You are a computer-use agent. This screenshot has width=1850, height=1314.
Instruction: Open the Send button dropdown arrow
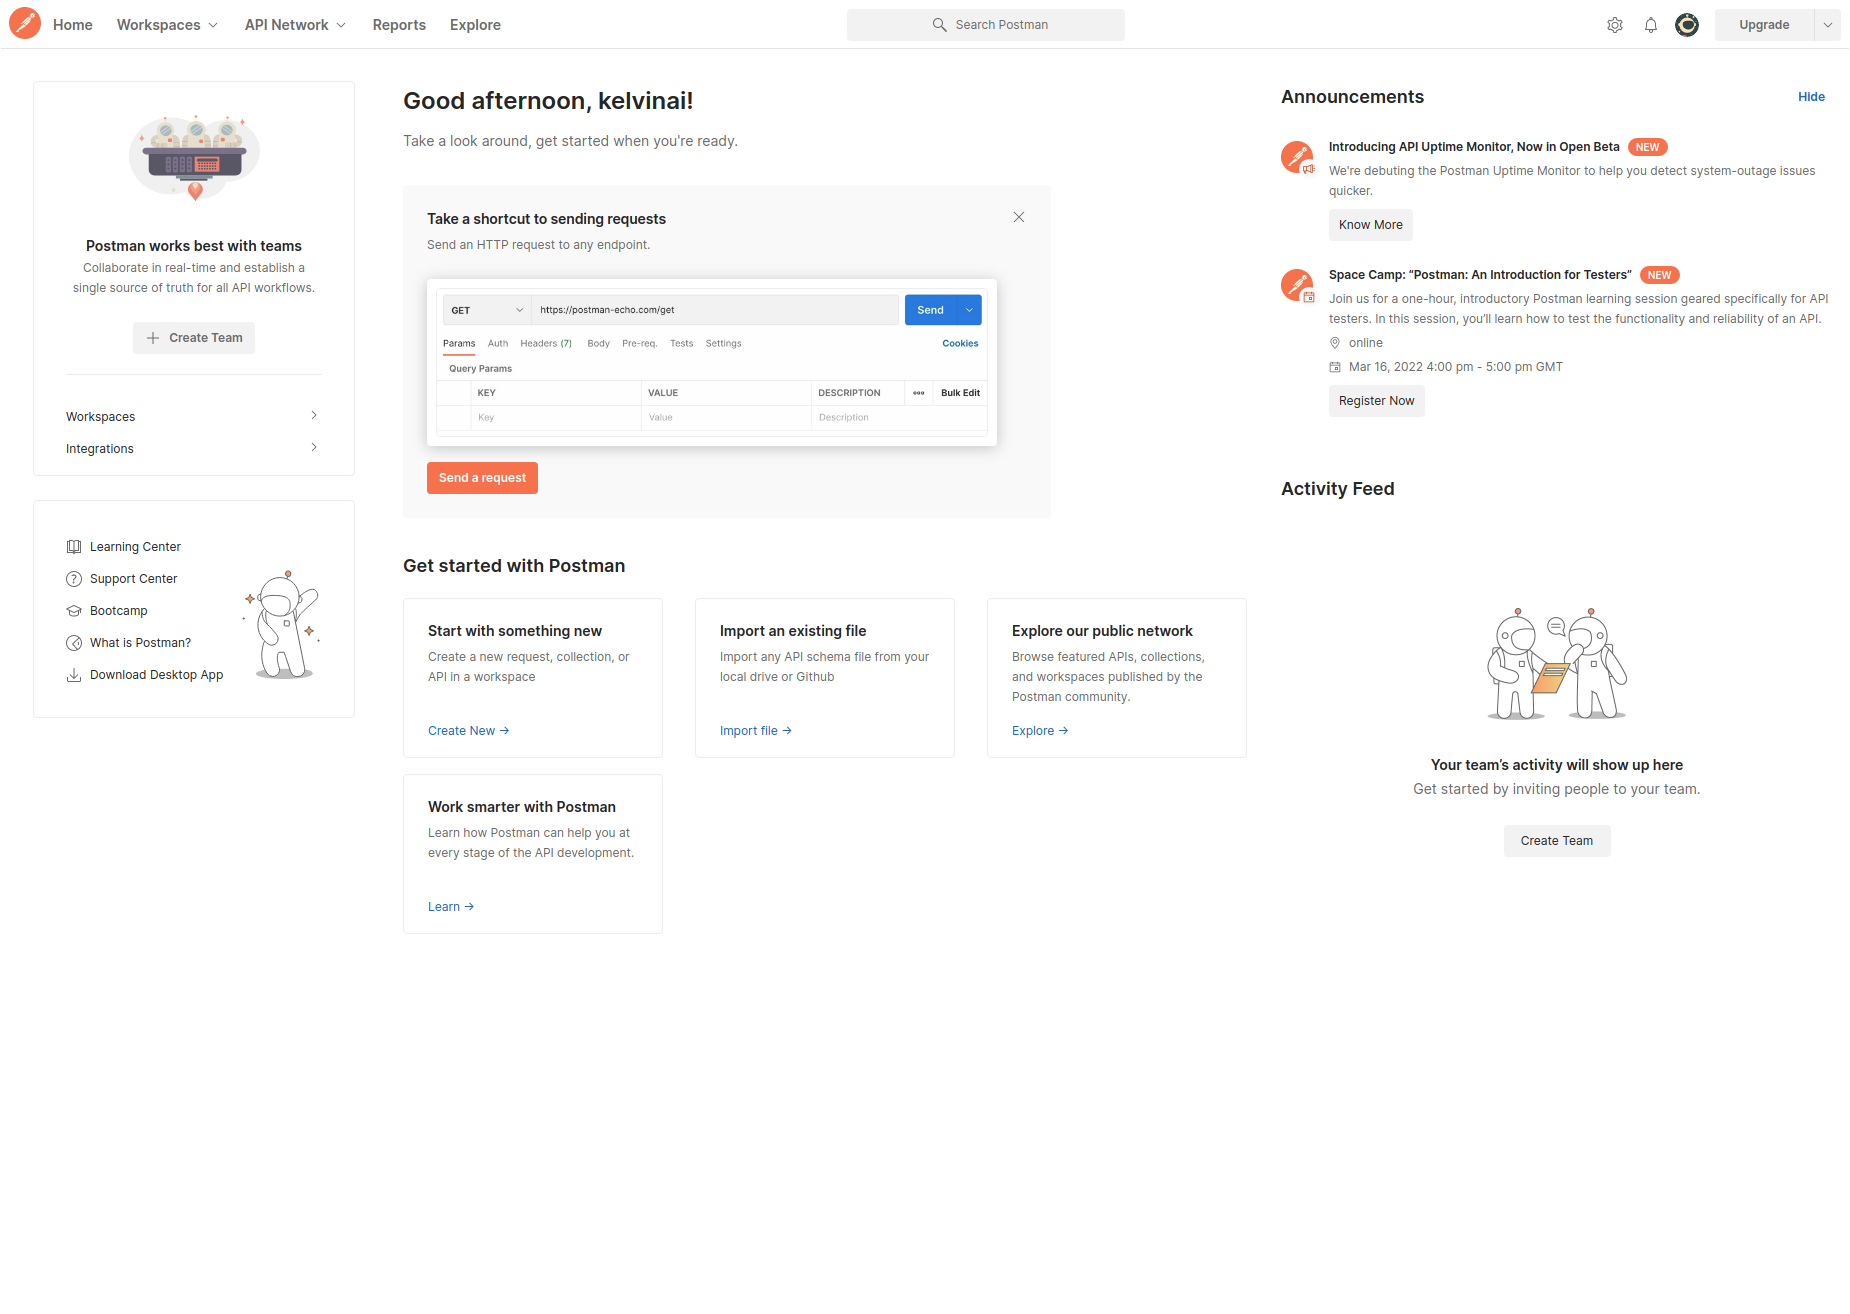(x=969, y=310)
